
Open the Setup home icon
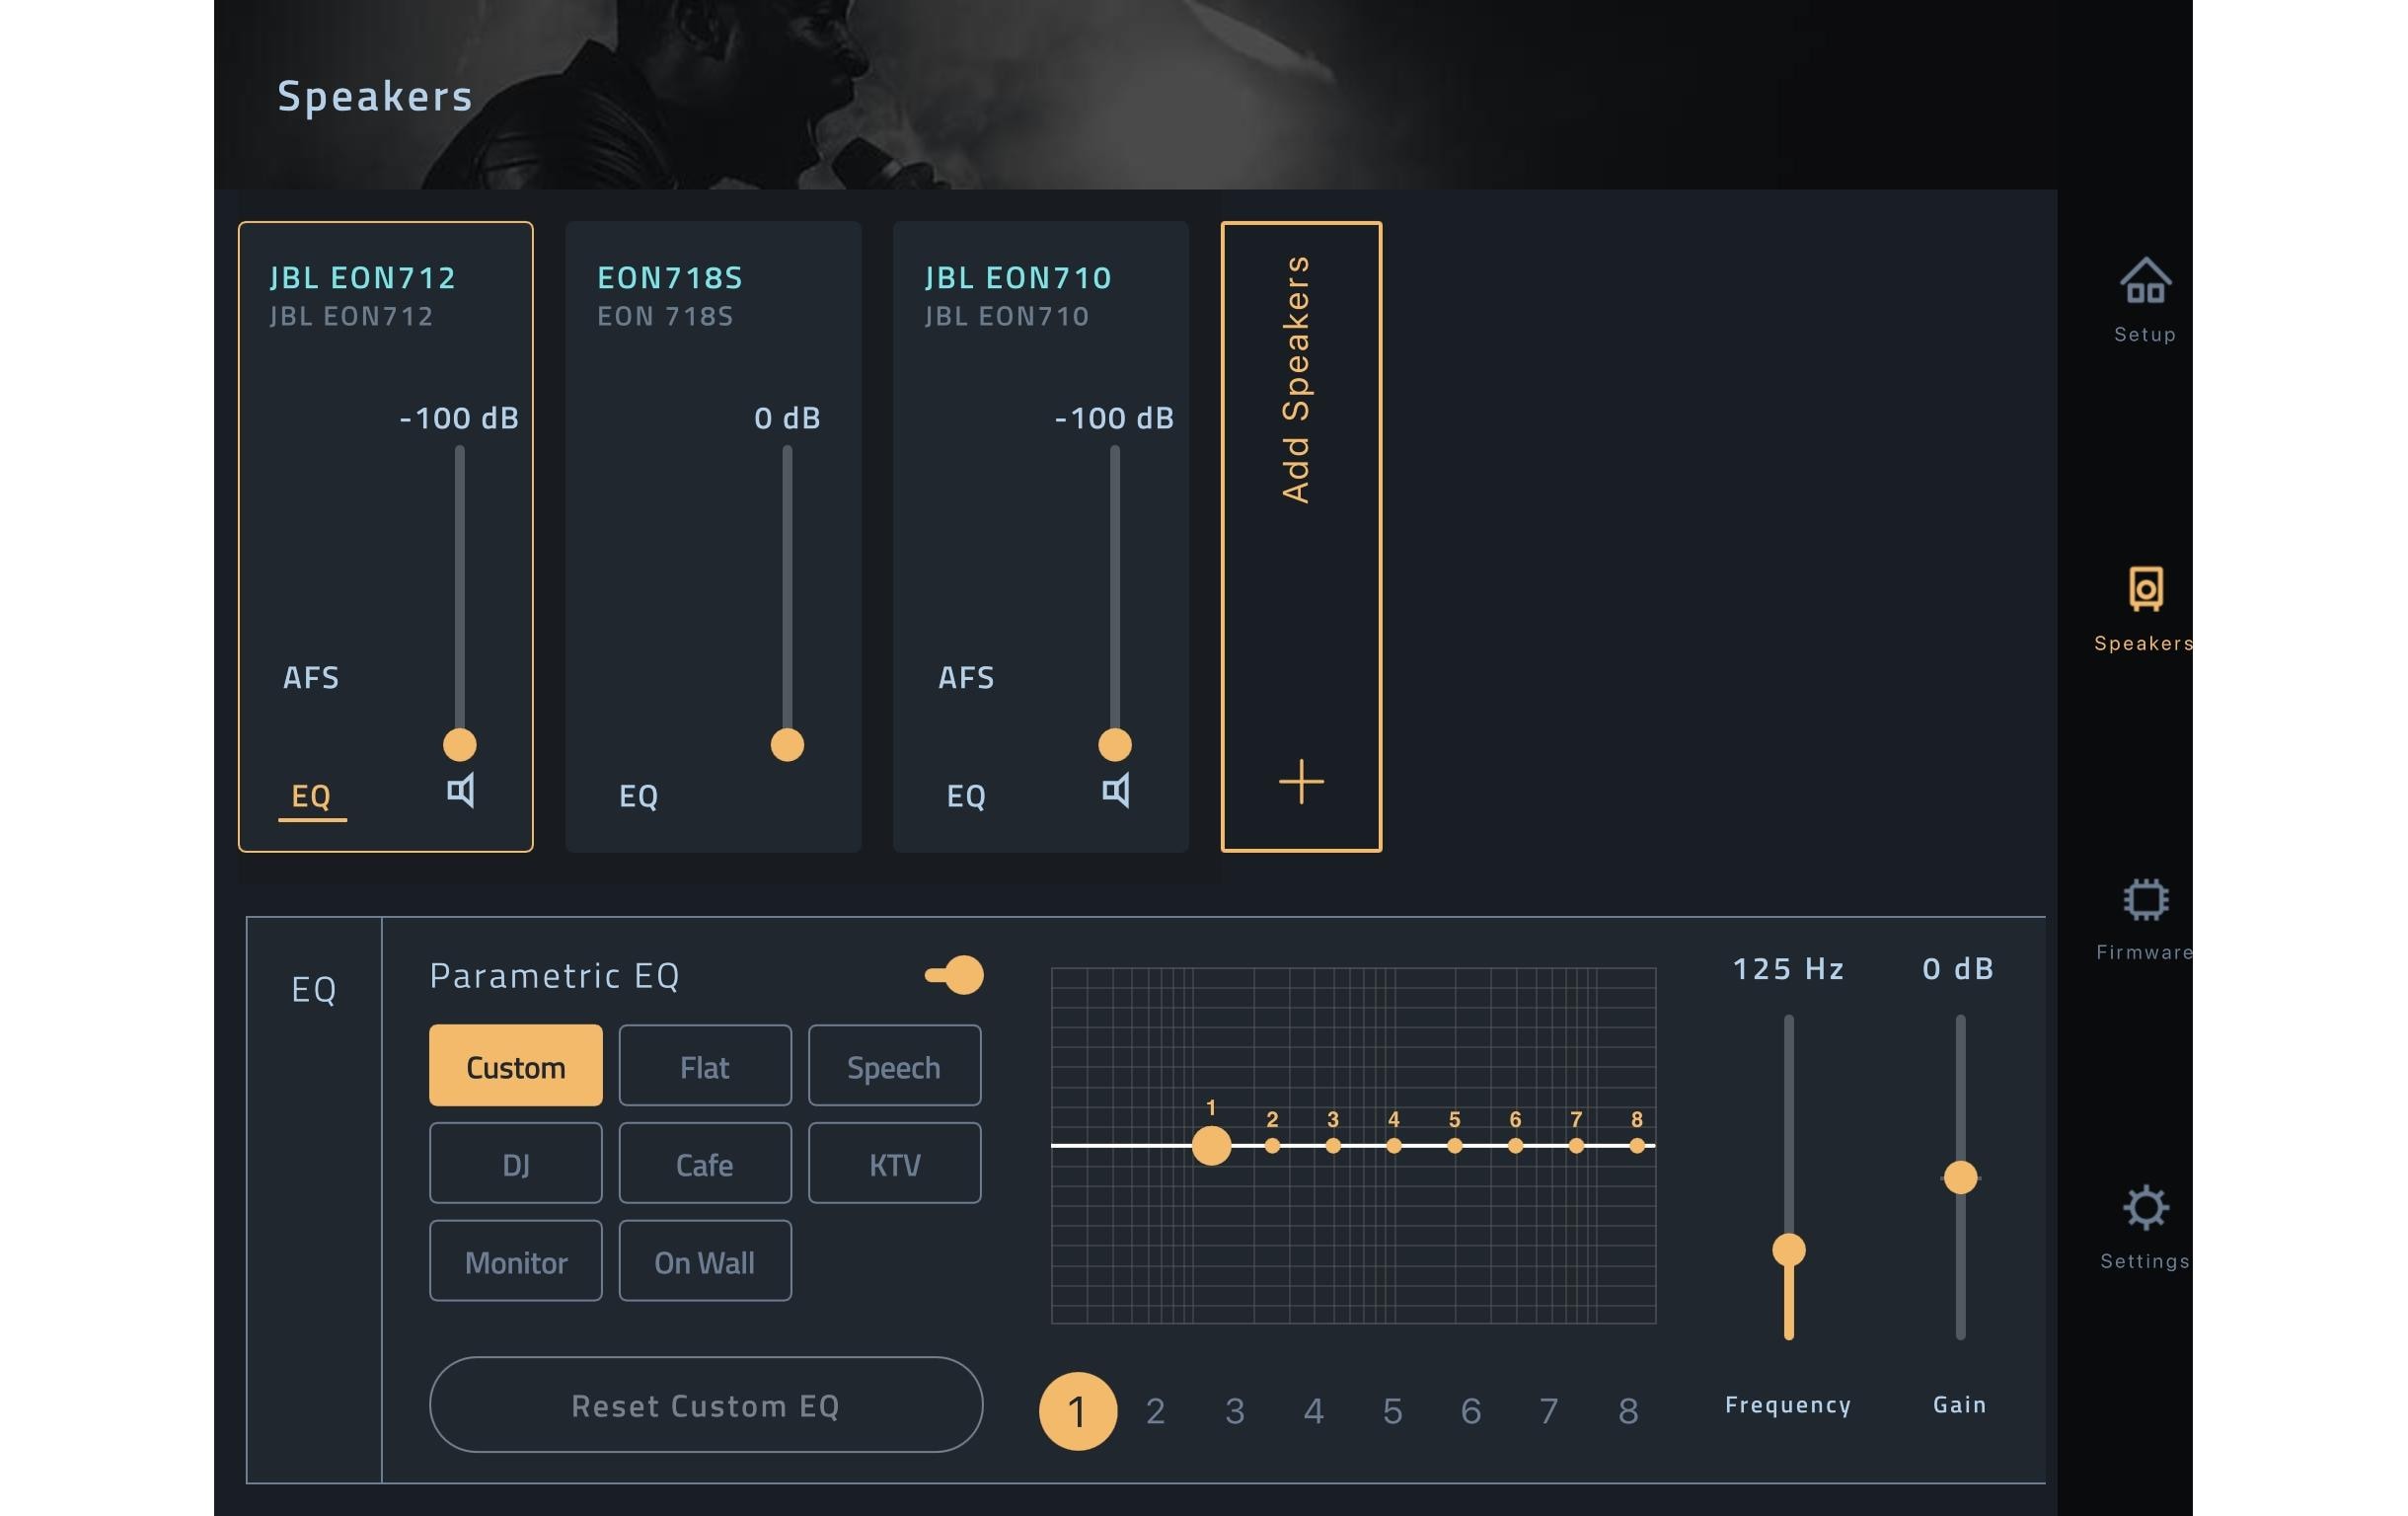pyautogui.click(x=2145, y=282)
